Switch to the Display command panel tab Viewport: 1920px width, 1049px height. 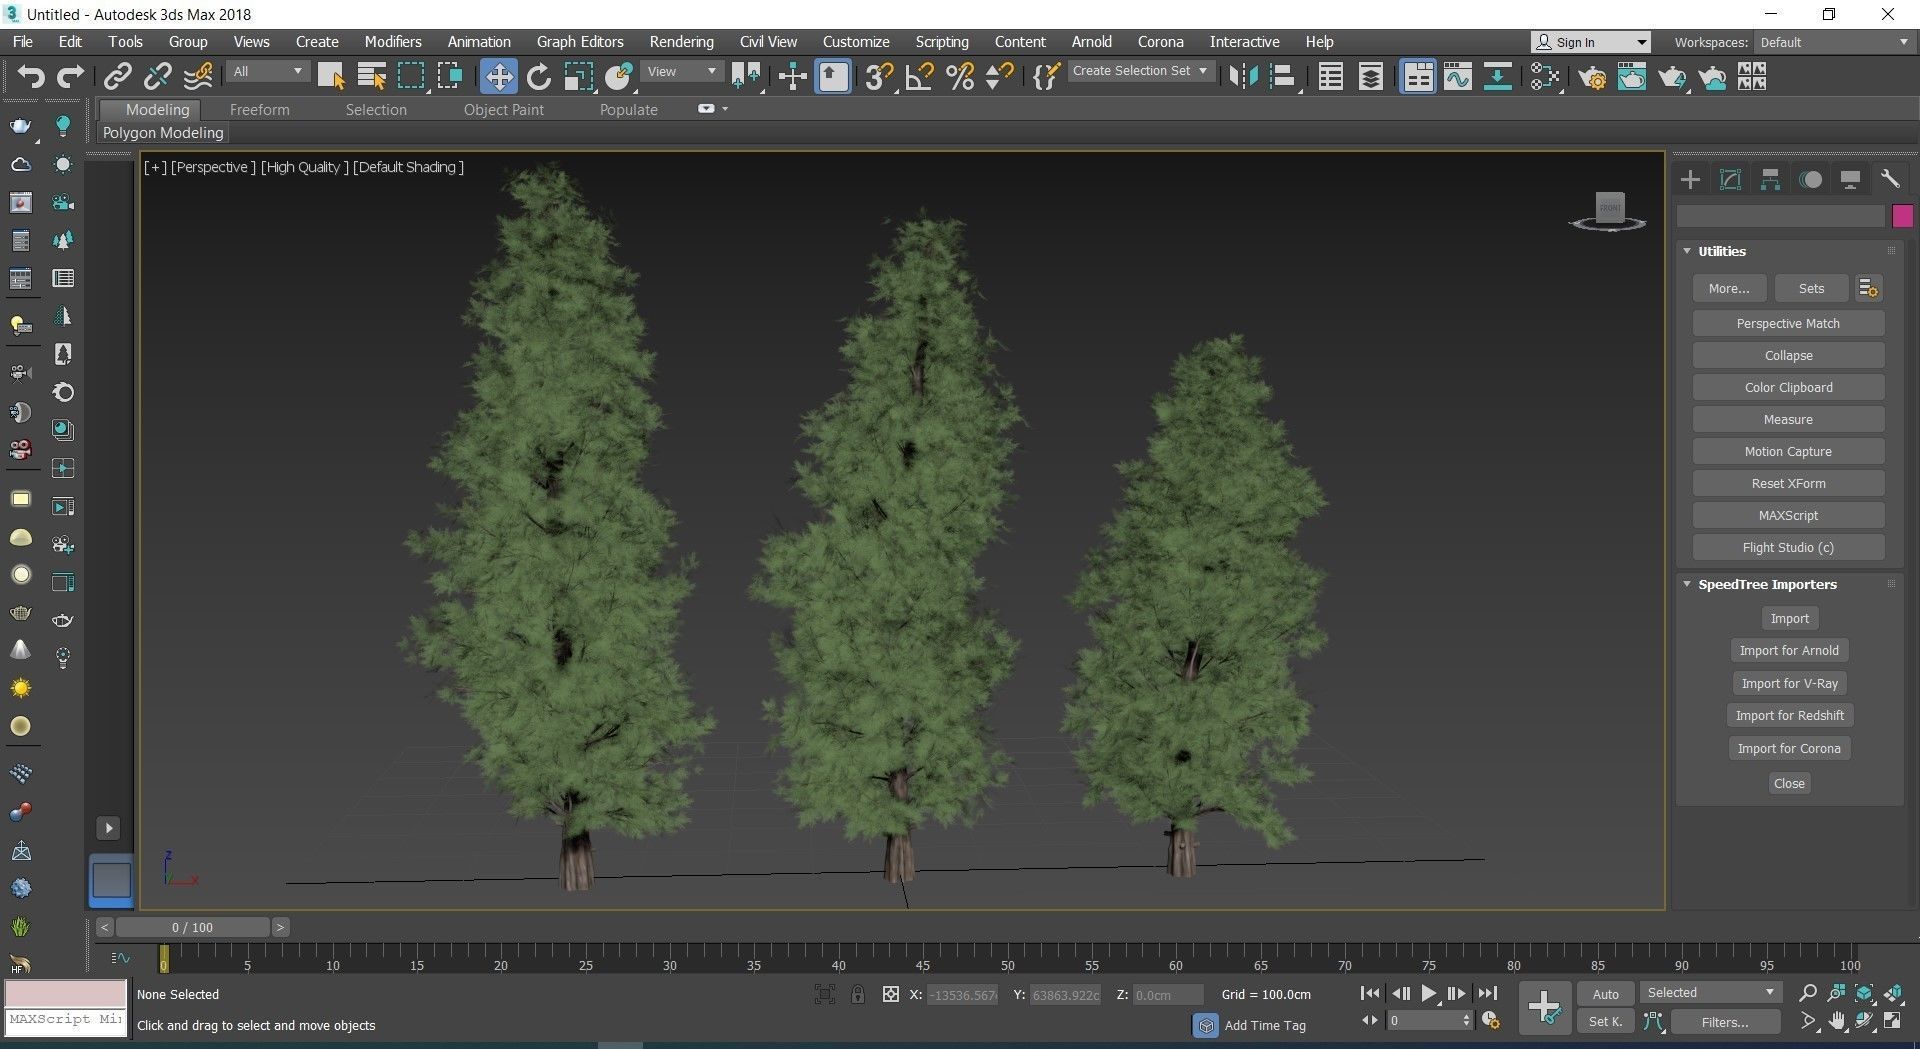click(x=1850, y=179)
